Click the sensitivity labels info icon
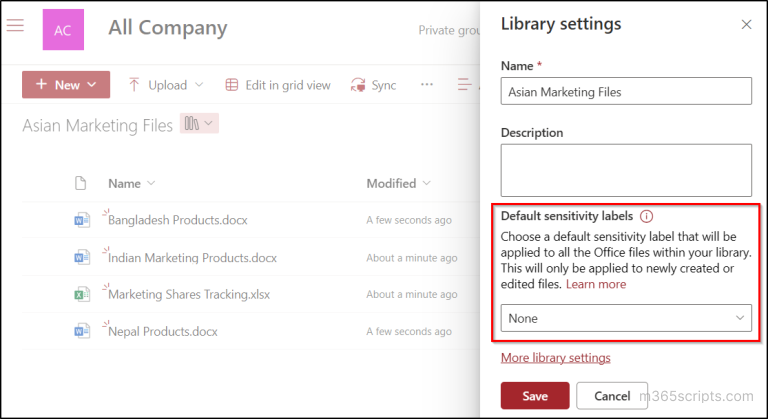 pos(647,216)
